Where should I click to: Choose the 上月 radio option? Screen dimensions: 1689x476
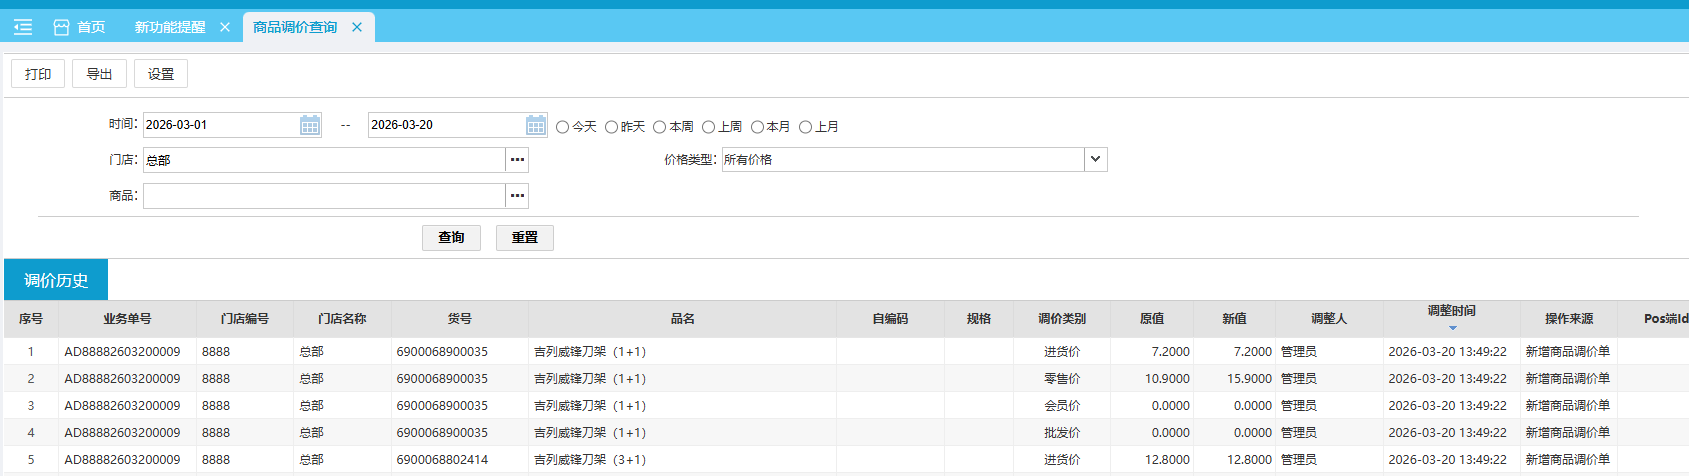[805, 127]
